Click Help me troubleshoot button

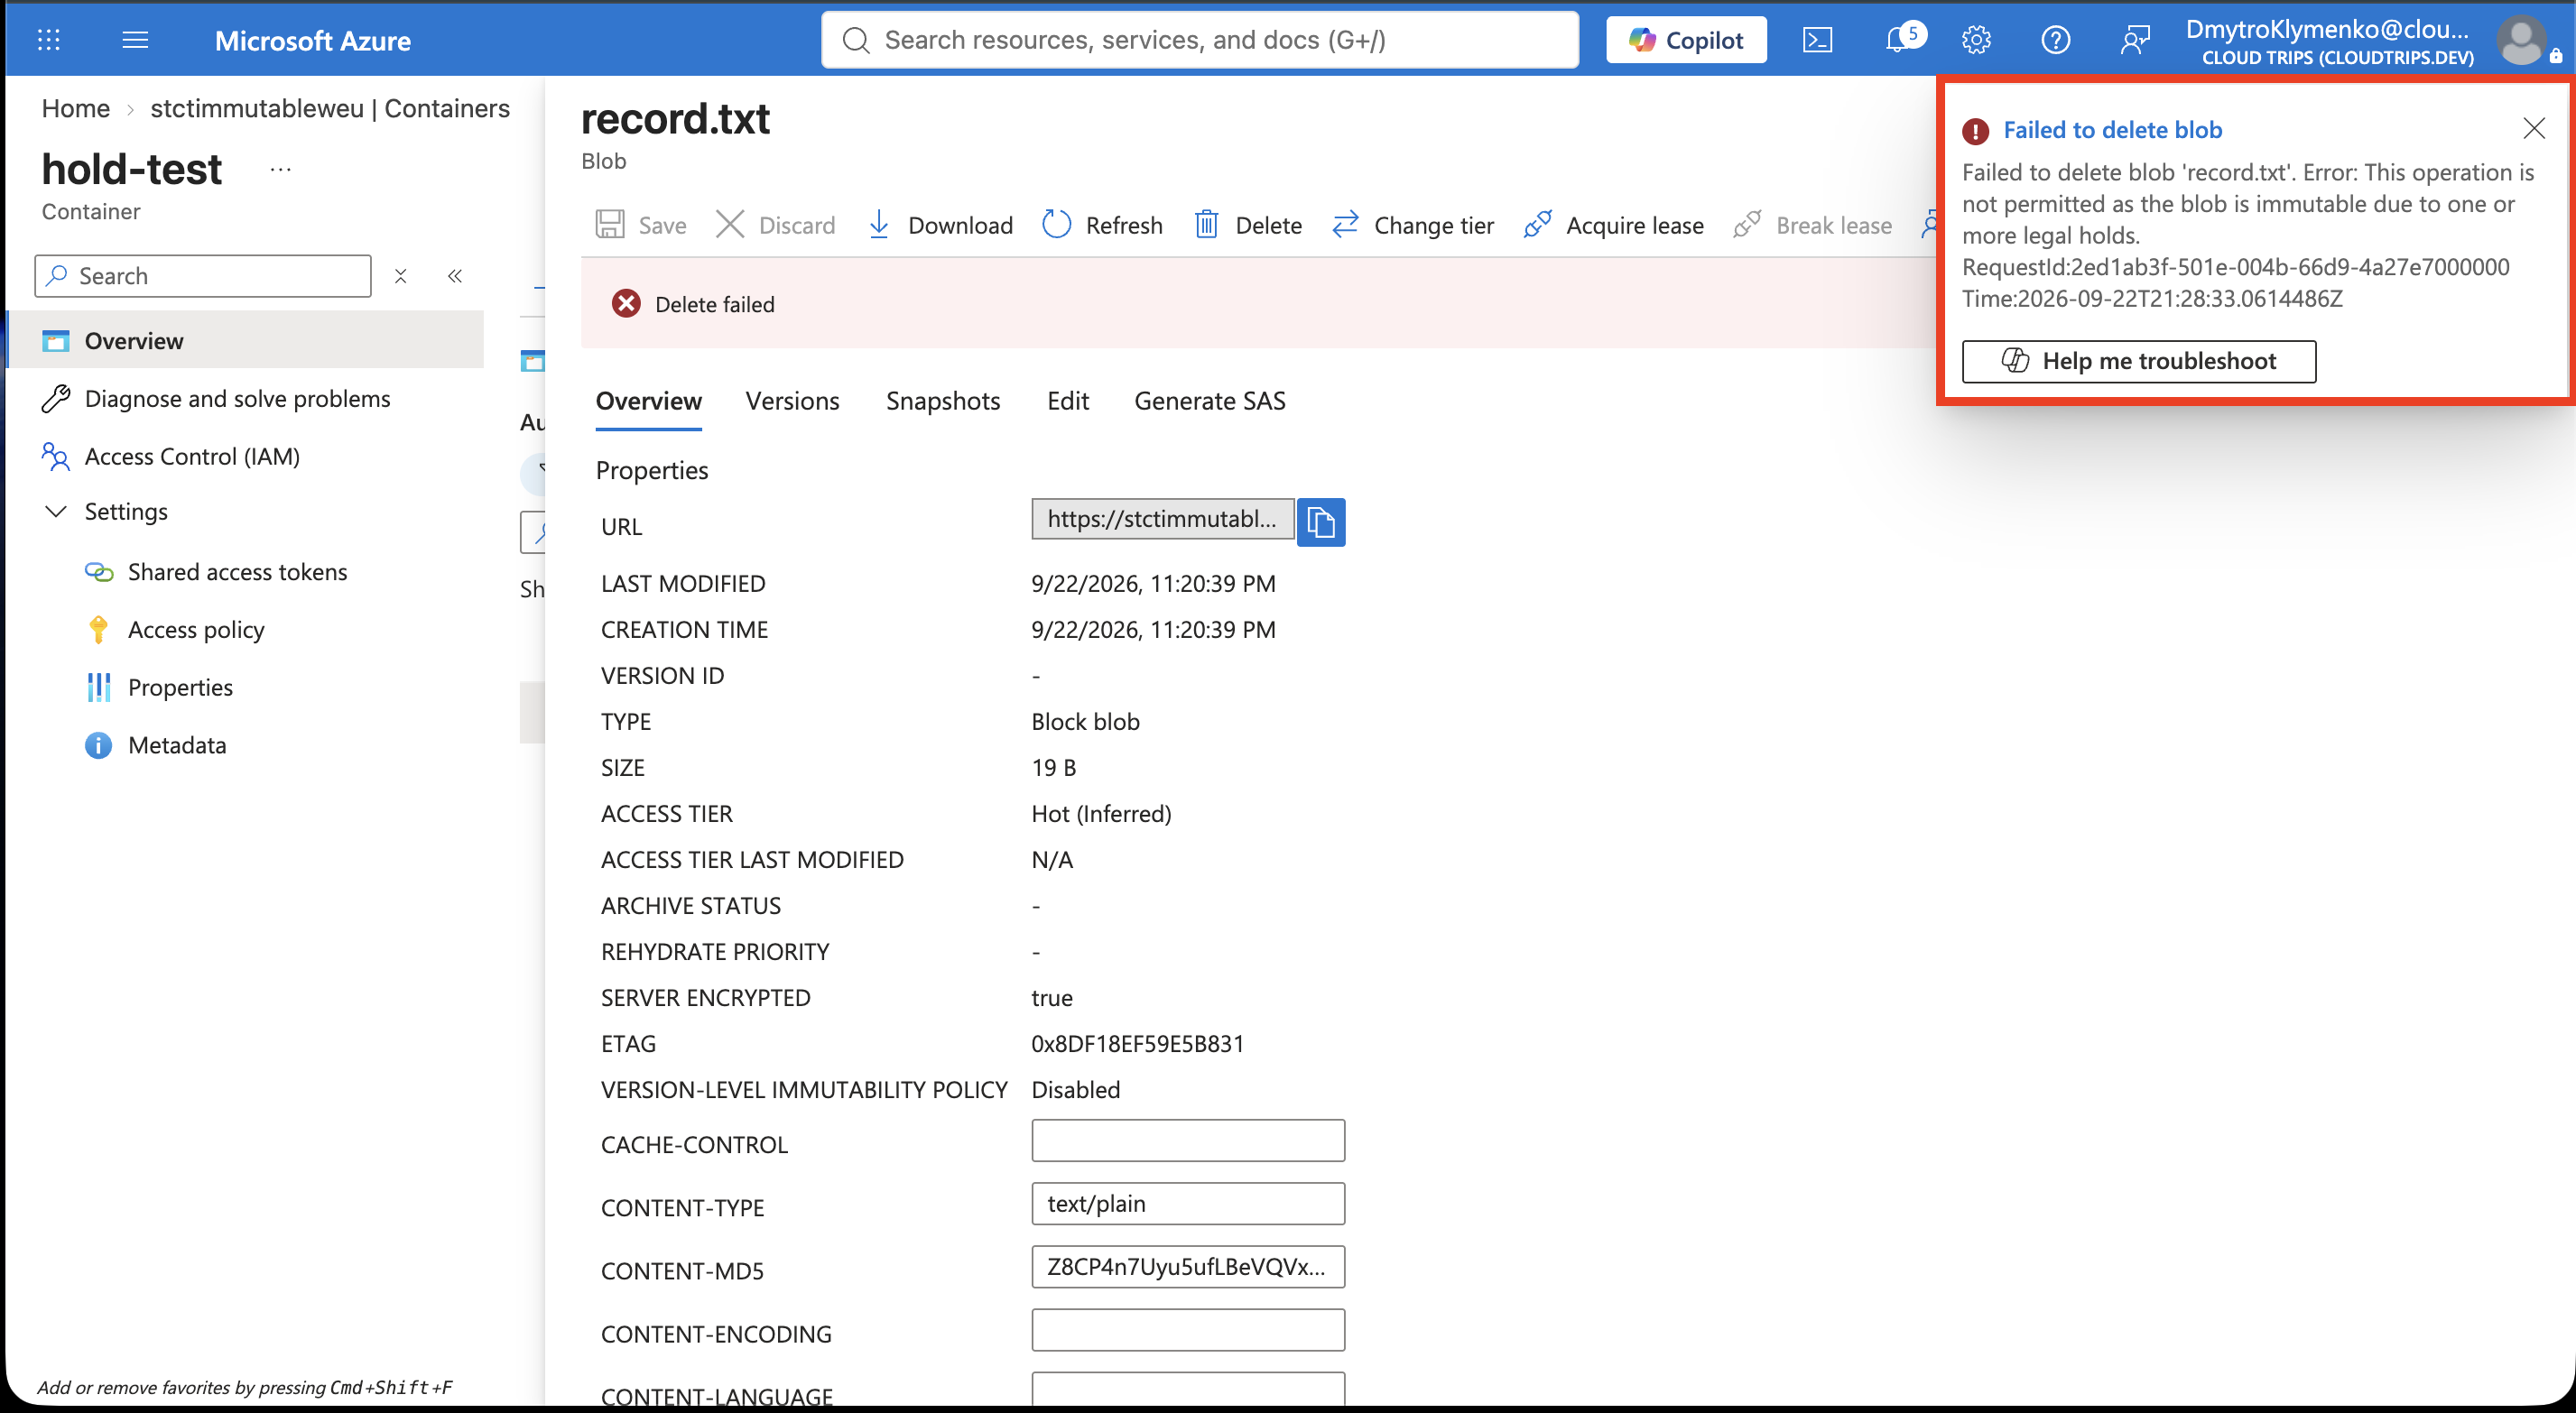2139,361
